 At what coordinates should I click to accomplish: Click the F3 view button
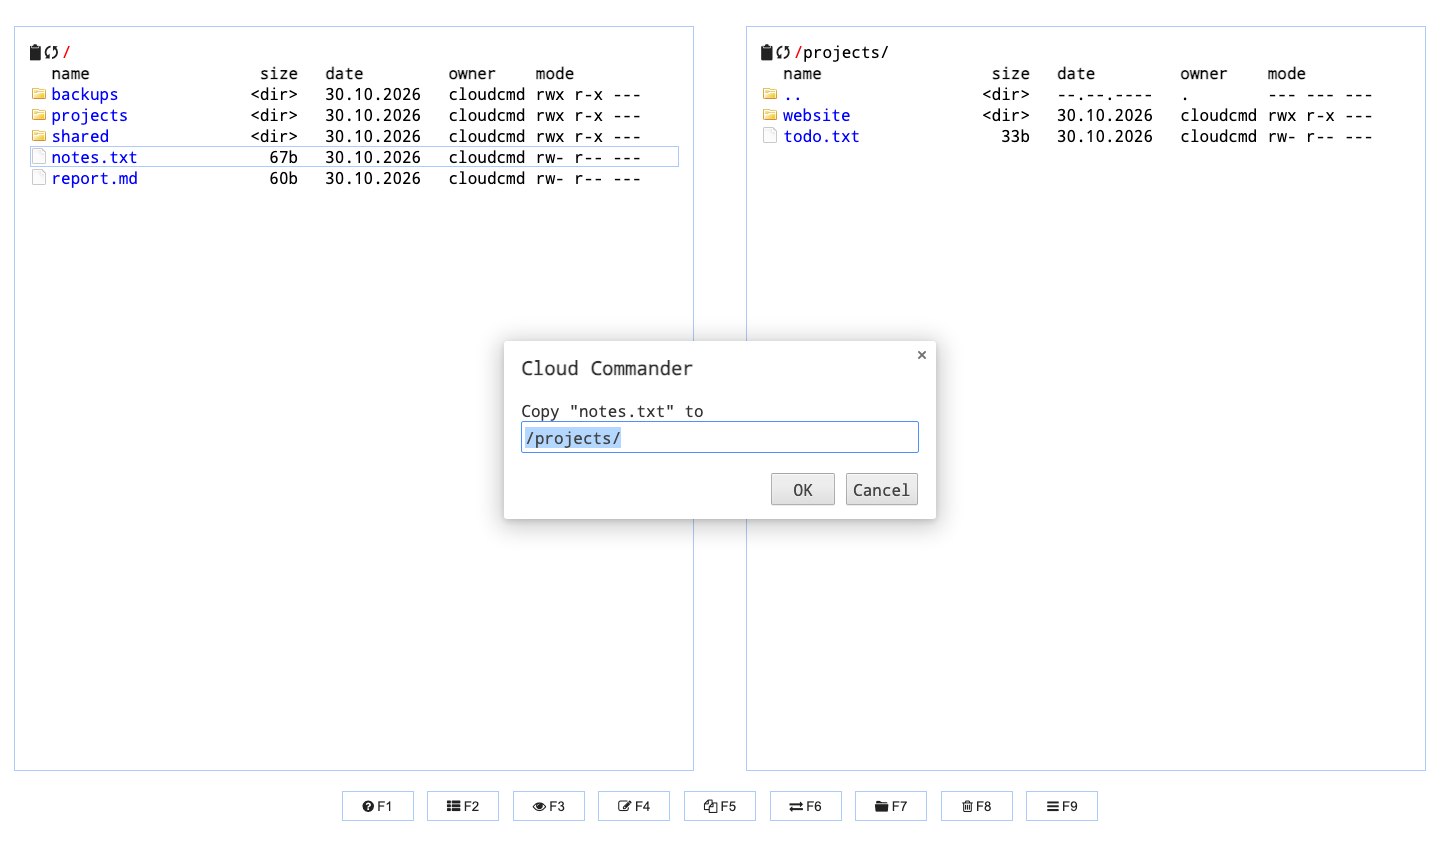tap(549, 806)
